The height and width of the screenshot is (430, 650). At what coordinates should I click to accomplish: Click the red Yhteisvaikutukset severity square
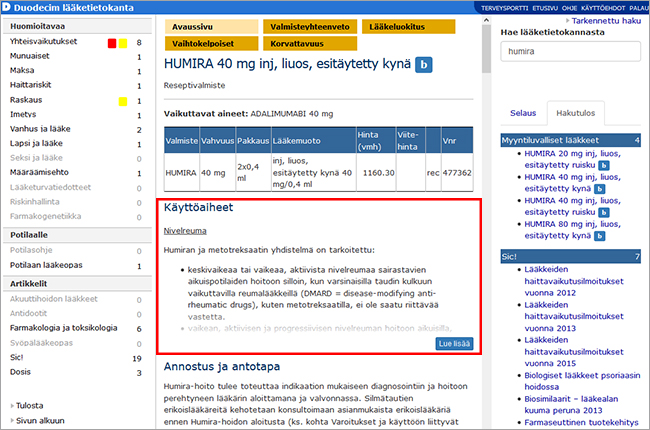(112, 43)
